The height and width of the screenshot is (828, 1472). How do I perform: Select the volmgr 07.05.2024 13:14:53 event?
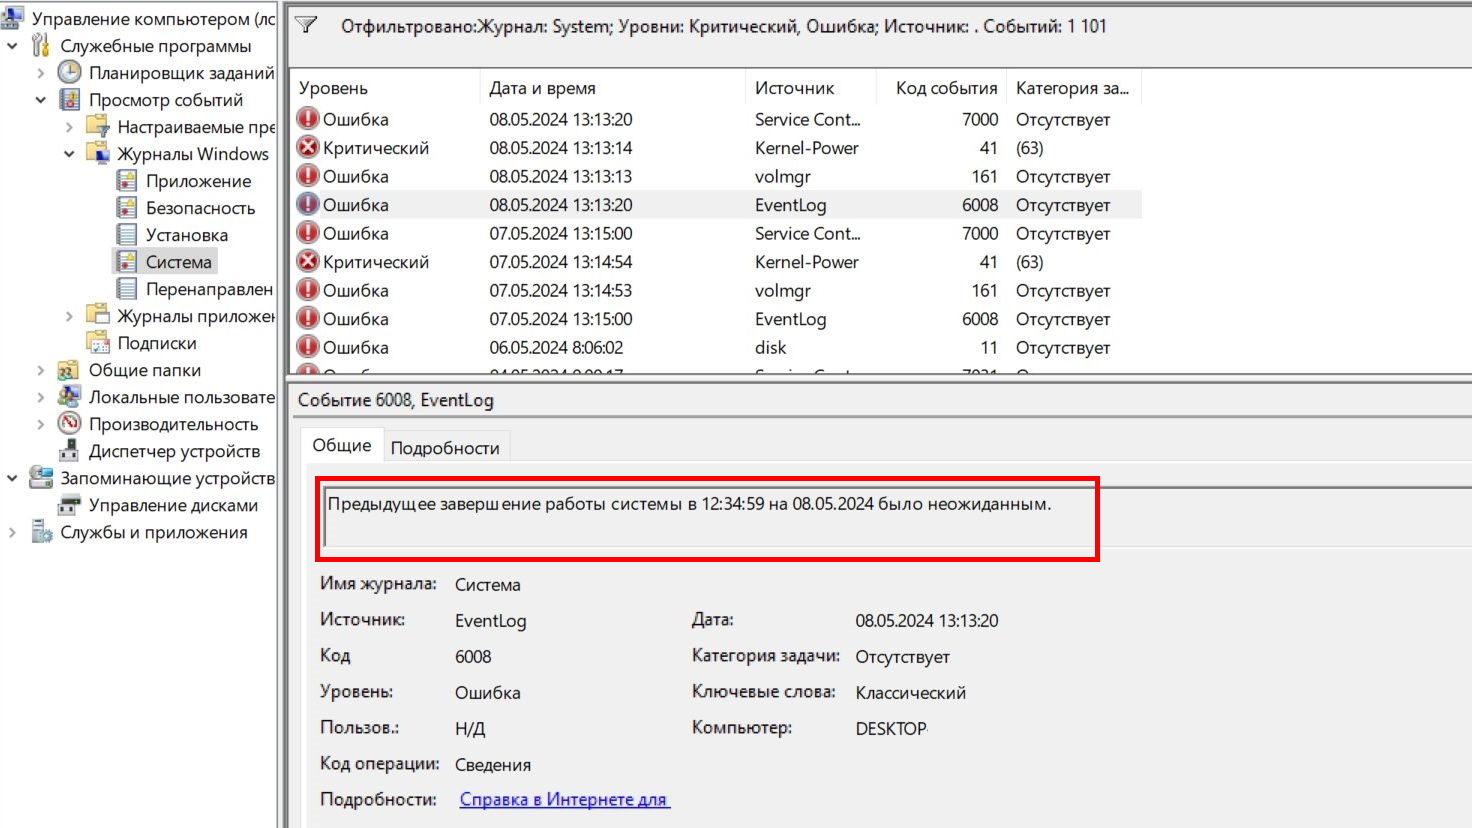[x=716, y=290]
